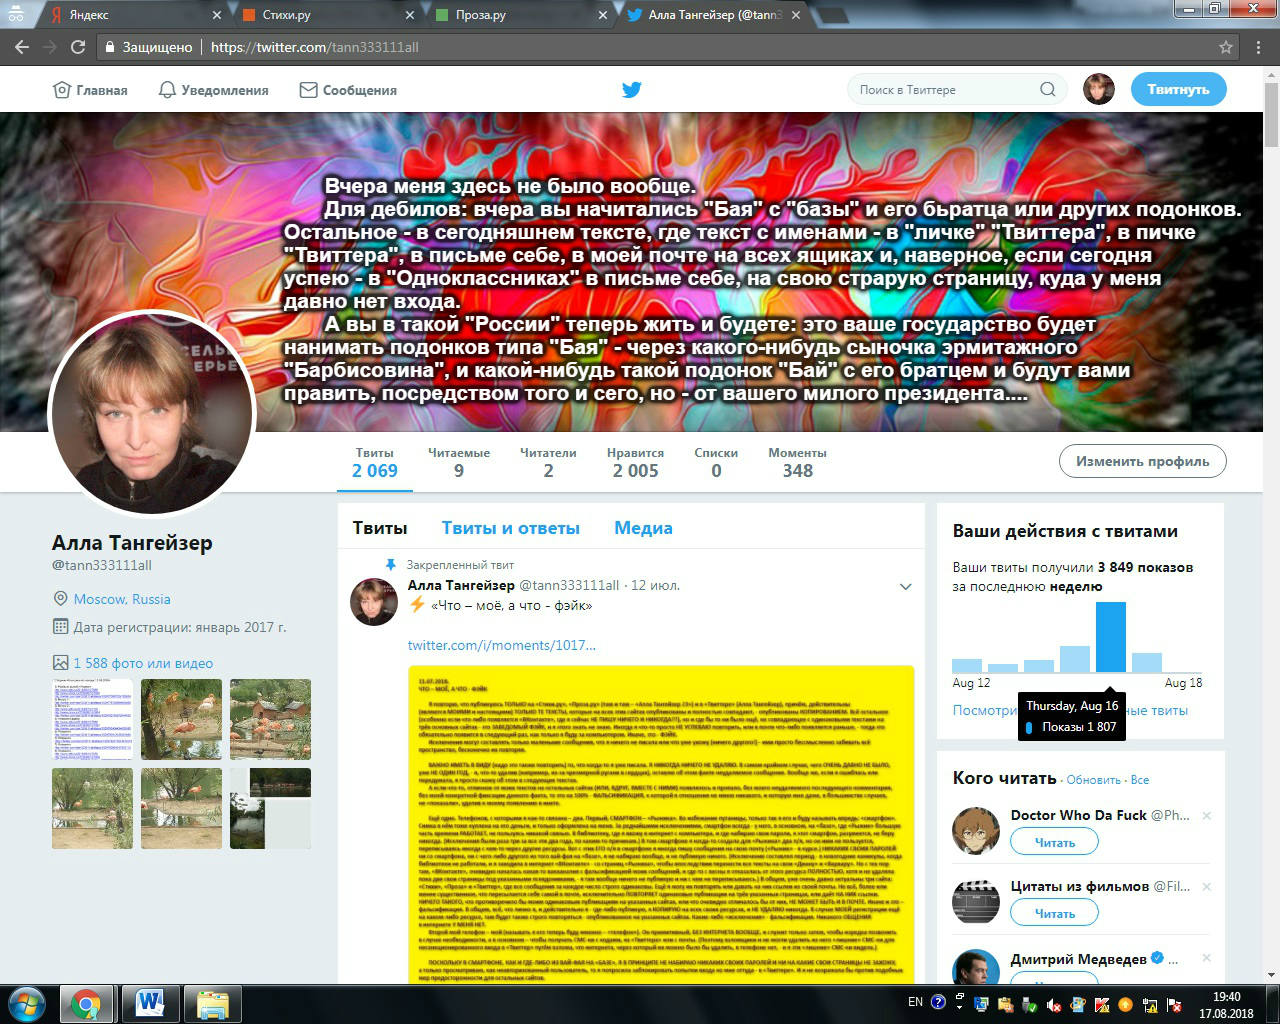This screenshot has width=1280, height=1024.
Task: Click the Обновить link in Кого читать
Action: 1093,780
